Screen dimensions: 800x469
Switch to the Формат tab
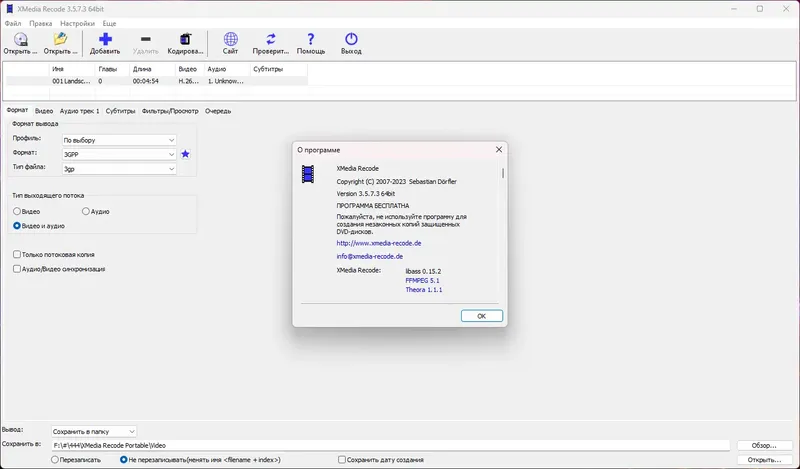click(17, 110)
